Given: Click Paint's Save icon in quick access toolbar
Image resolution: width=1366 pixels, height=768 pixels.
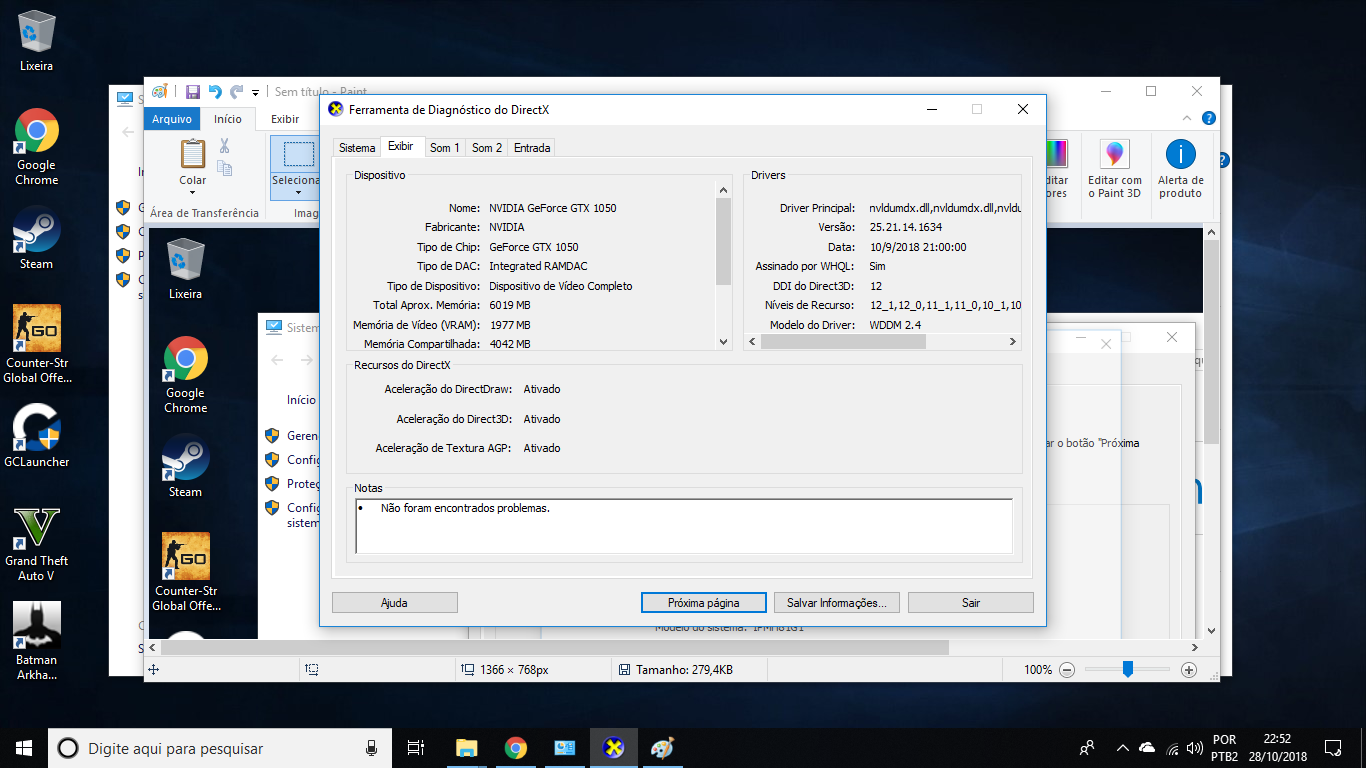Looking at the screenshot, I should tap(193, 92).
